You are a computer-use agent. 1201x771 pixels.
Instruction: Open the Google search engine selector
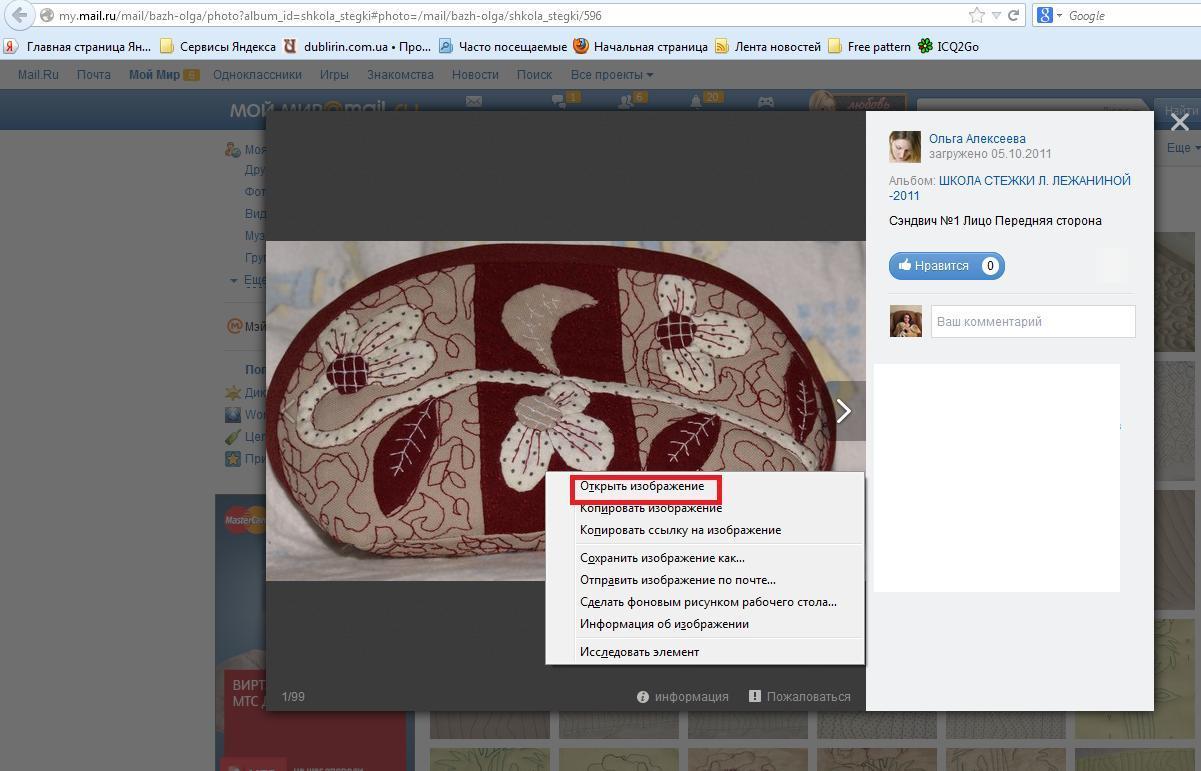(x=1049, y=15)
